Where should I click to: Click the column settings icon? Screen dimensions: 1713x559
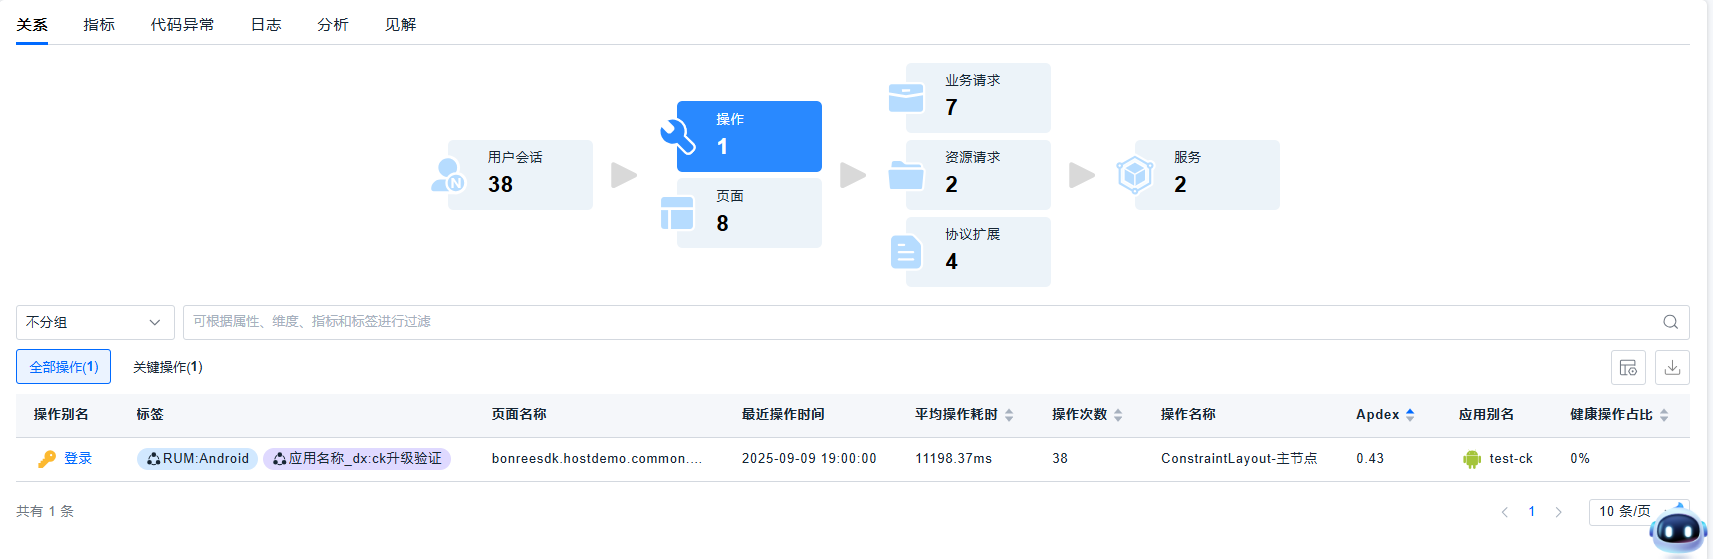pyautogui.click(x=1628, y=368)
